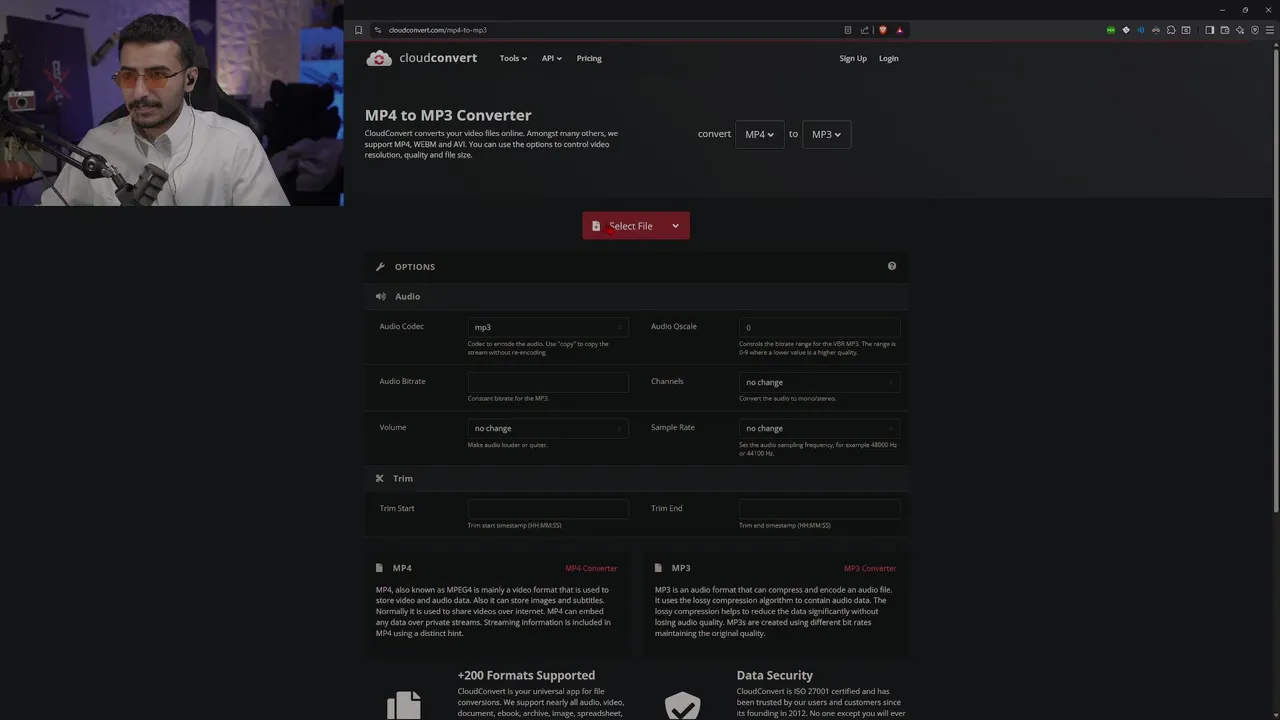Open Brave Rewards triangle icon
This screenshot has width=1280, height=720.
899,30
